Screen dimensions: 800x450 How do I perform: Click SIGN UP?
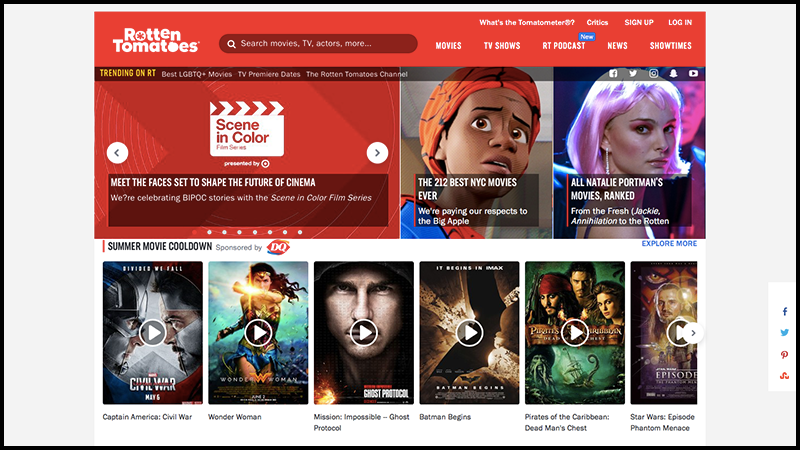[x=639, y=22]
